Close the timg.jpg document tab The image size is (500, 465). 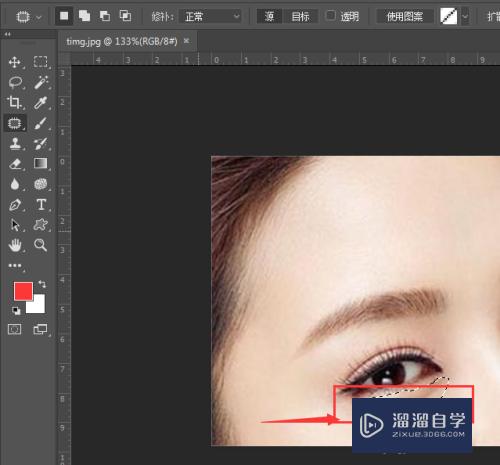[186, 41]
